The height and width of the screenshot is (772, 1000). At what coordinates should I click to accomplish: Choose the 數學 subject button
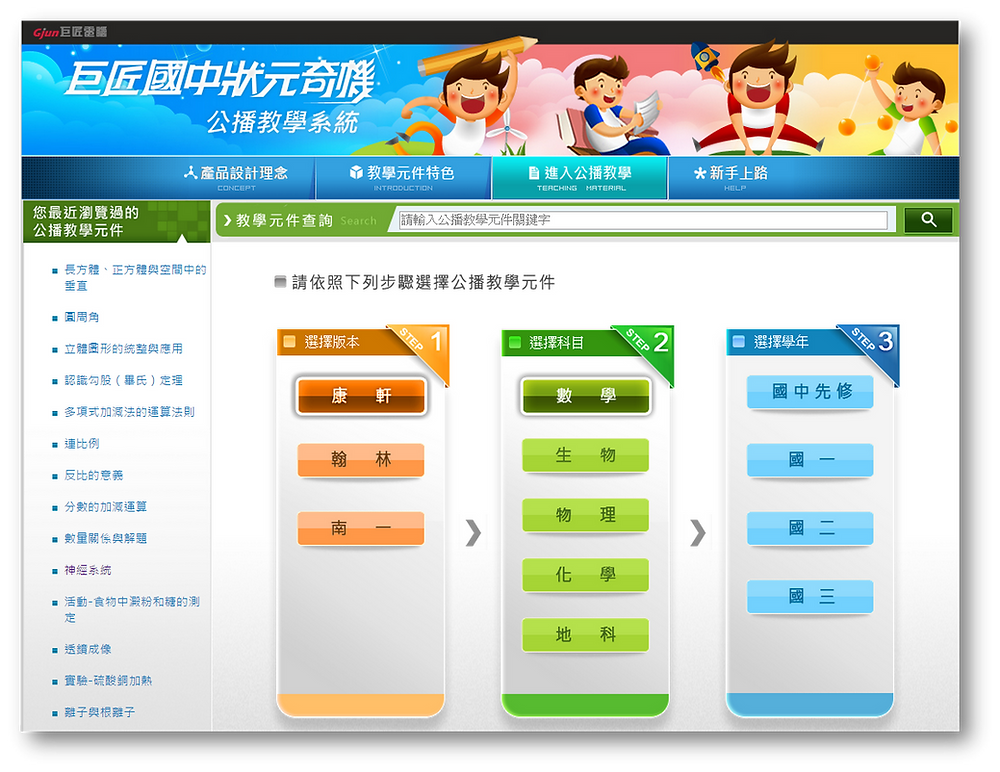585,396
